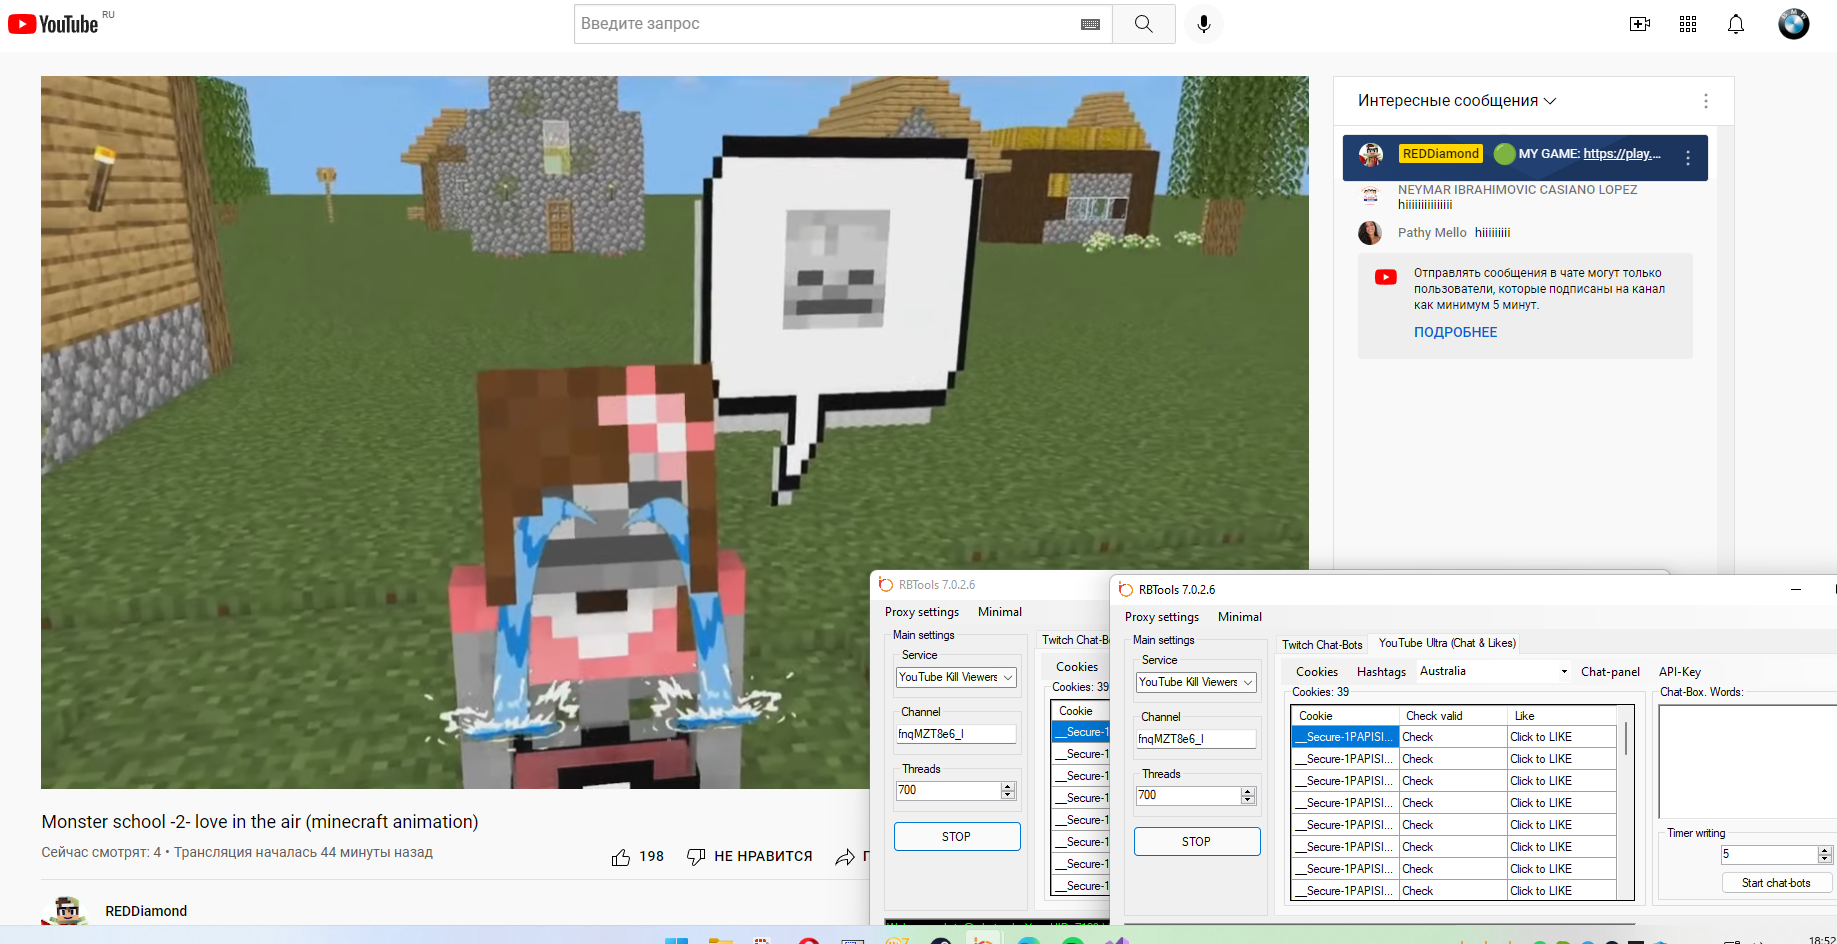Click the dislike thumbs-down icon
Image resolution: width=1837 pixels, height=944 pixels.
pyautogui.click(x=696, y=857)
